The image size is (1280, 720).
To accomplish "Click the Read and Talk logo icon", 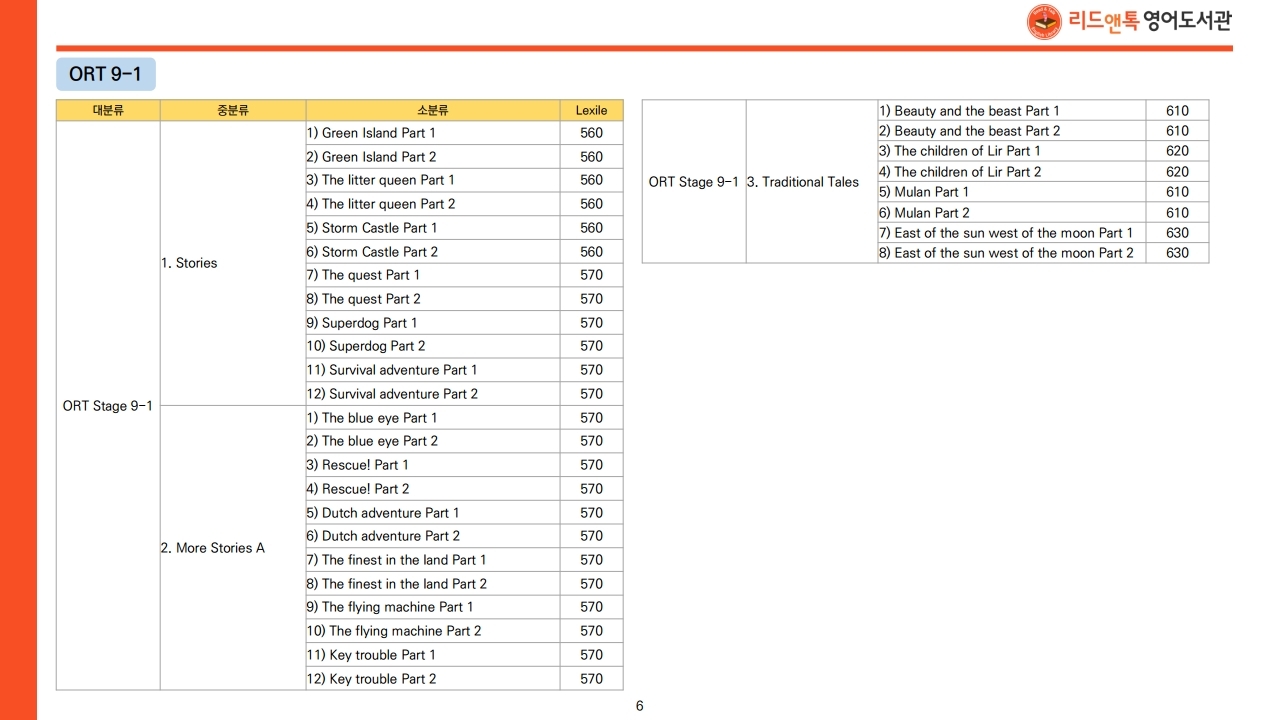I will point(1044,21).
